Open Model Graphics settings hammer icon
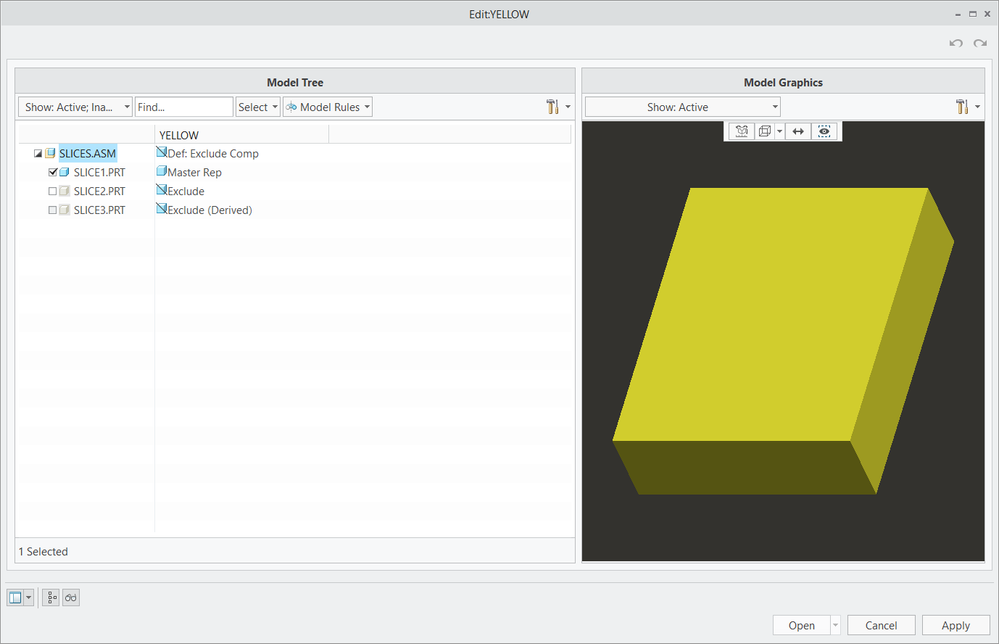This screenshot has height=644, width=999. 962,106
